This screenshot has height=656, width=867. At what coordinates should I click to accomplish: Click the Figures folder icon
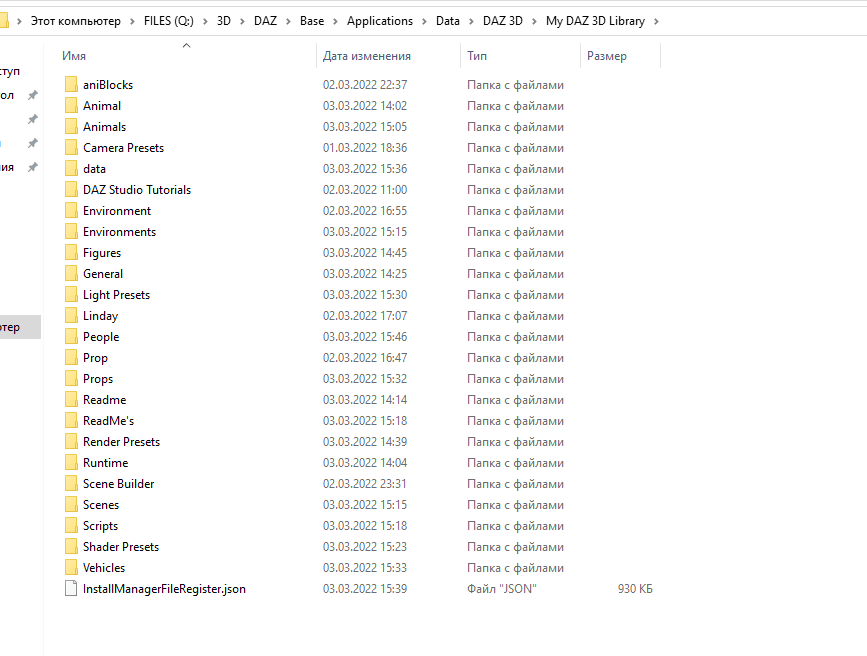coord(71,253)
